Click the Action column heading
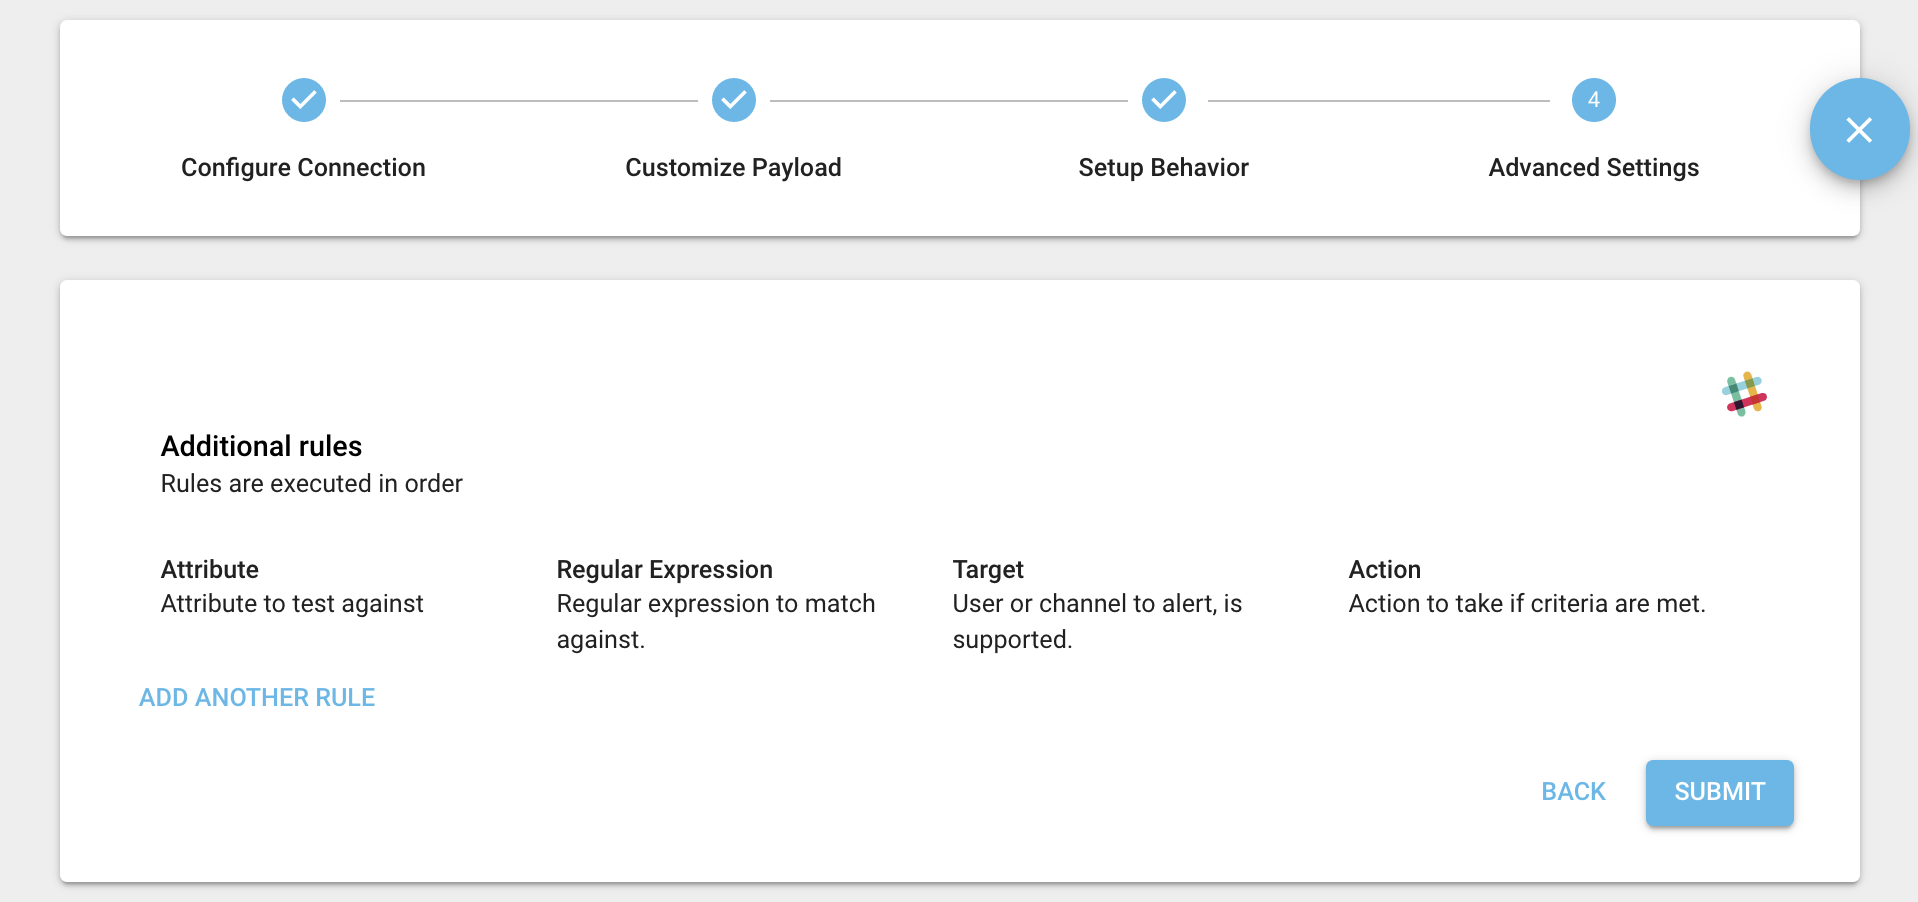Image resolution: width=1918 pixels, height=902 pixels. (1385, 569)
